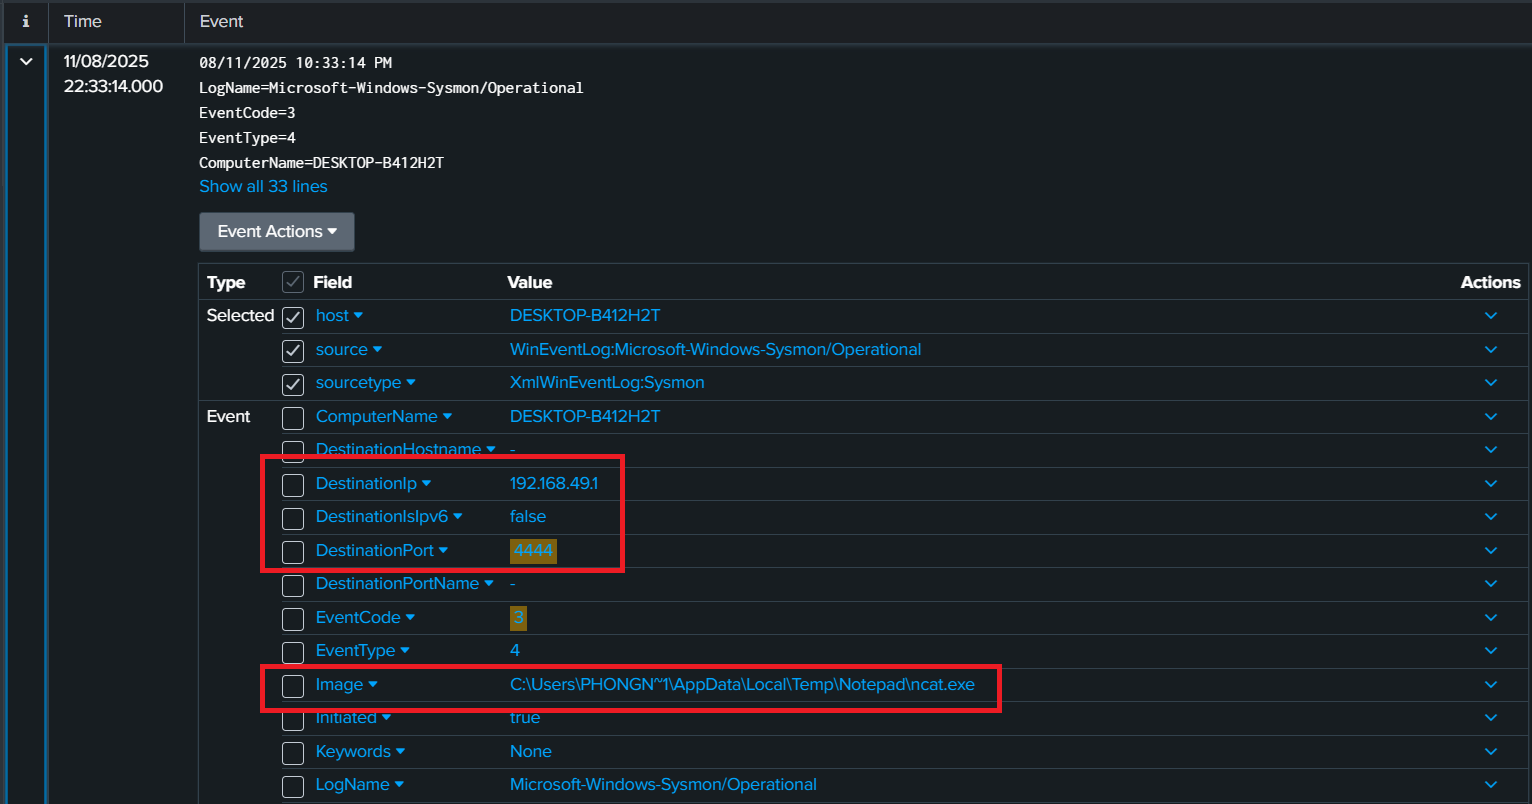Open actions chevron for host row

point(1490,316)
